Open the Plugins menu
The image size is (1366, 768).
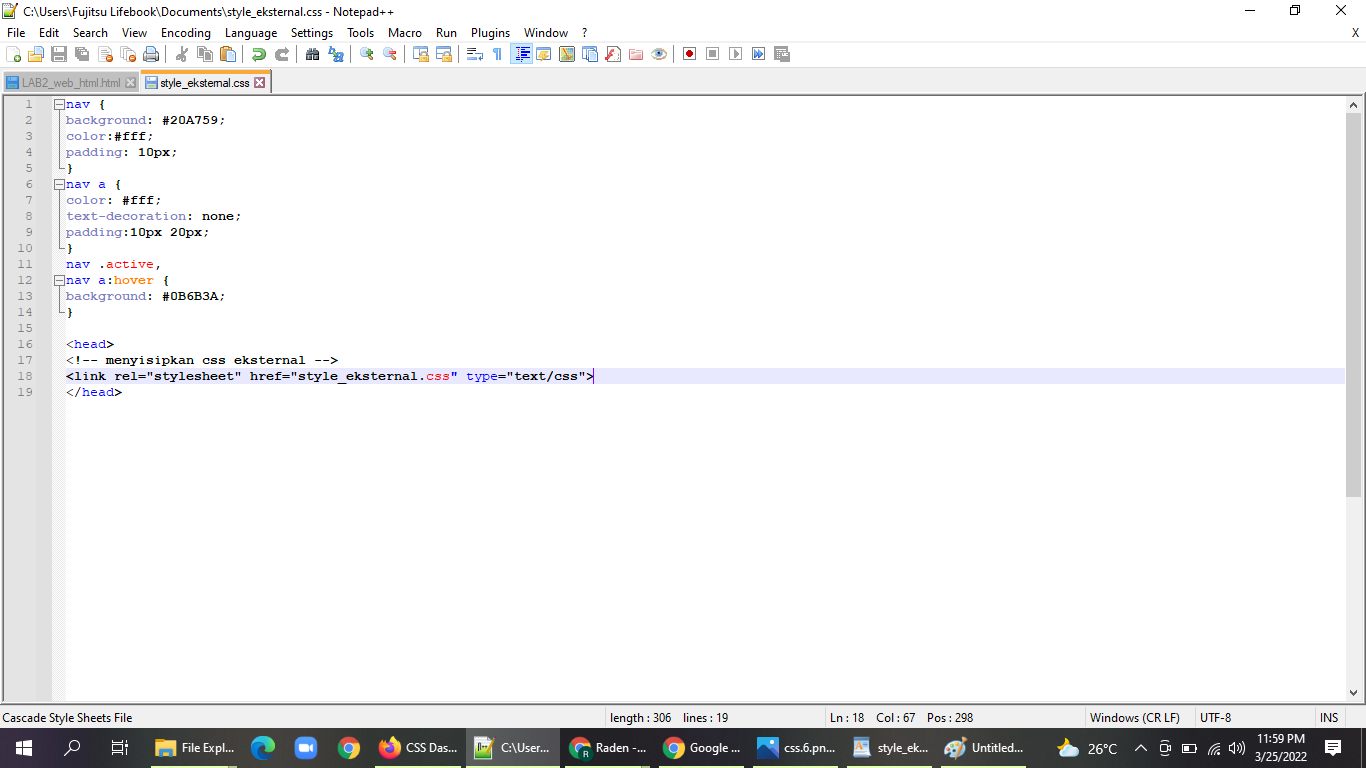(490, 33)
